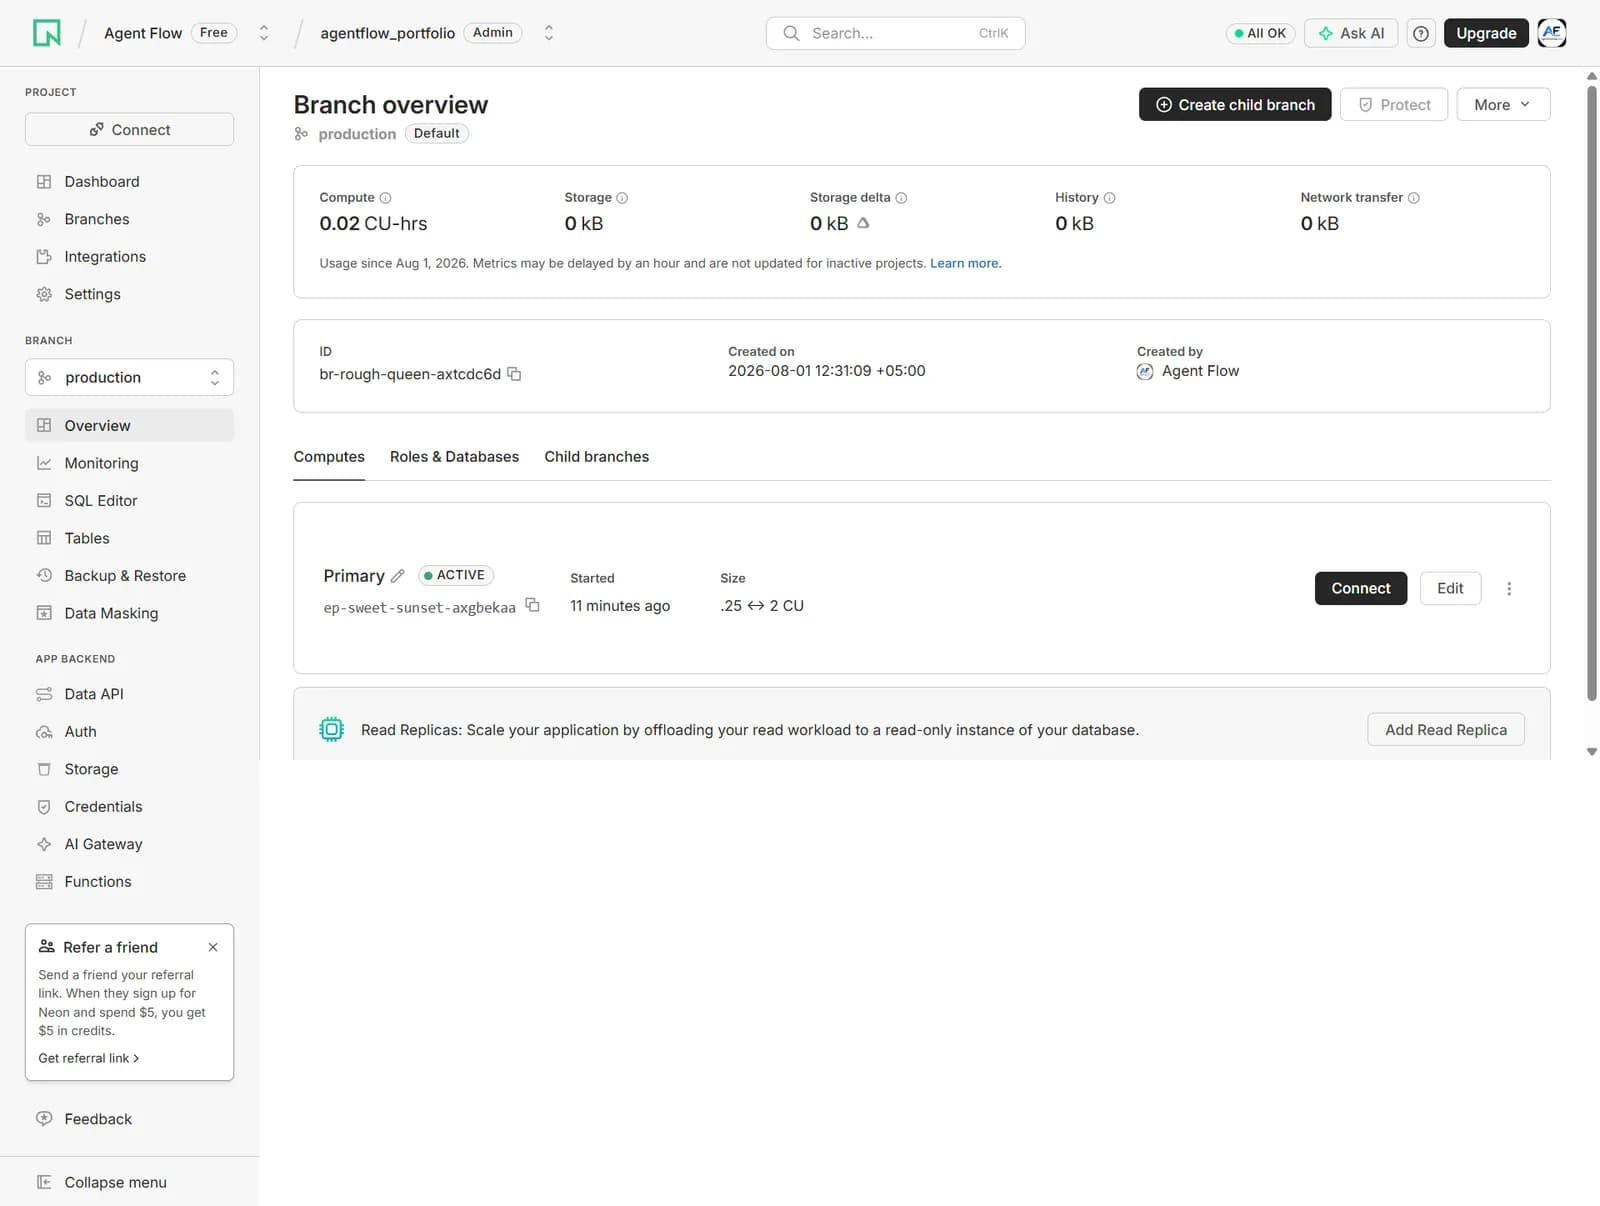The height and width of the screenshot is (1206, 1600).
Task: Switch to the Roles & Databases tab
Action: [x=454, y=457]
